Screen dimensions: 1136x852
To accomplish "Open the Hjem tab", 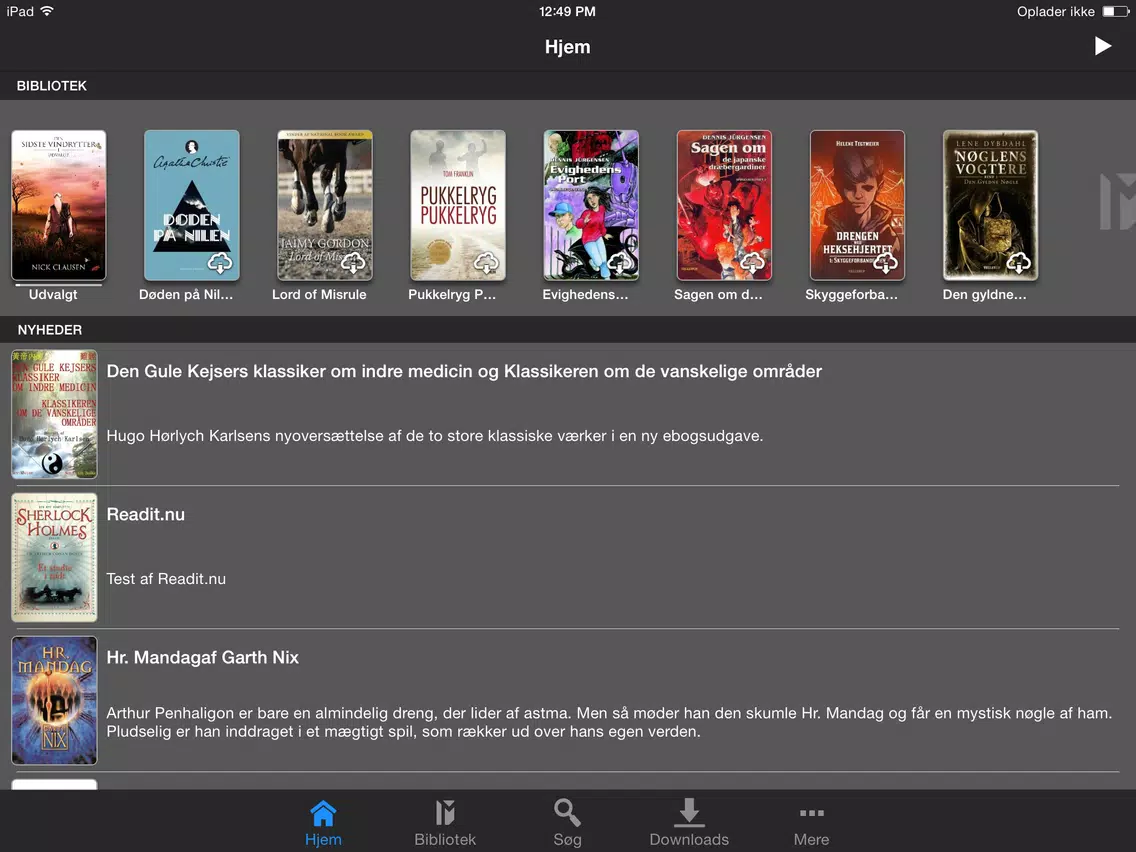I will (323, 823).
